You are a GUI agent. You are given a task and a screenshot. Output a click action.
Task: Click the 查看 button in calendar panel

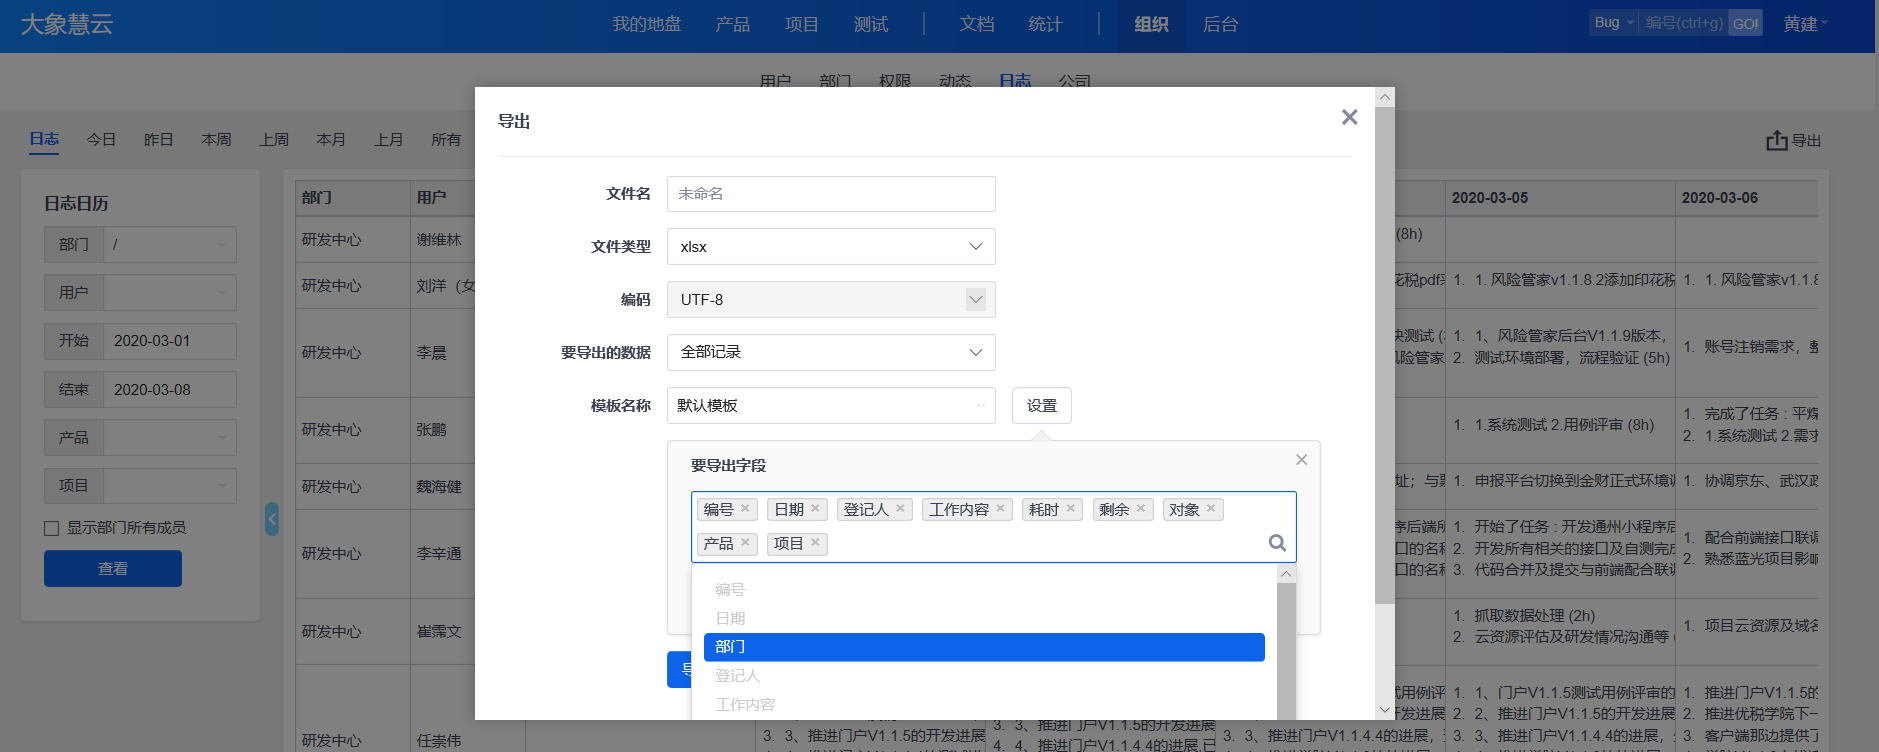click(113, 569)
